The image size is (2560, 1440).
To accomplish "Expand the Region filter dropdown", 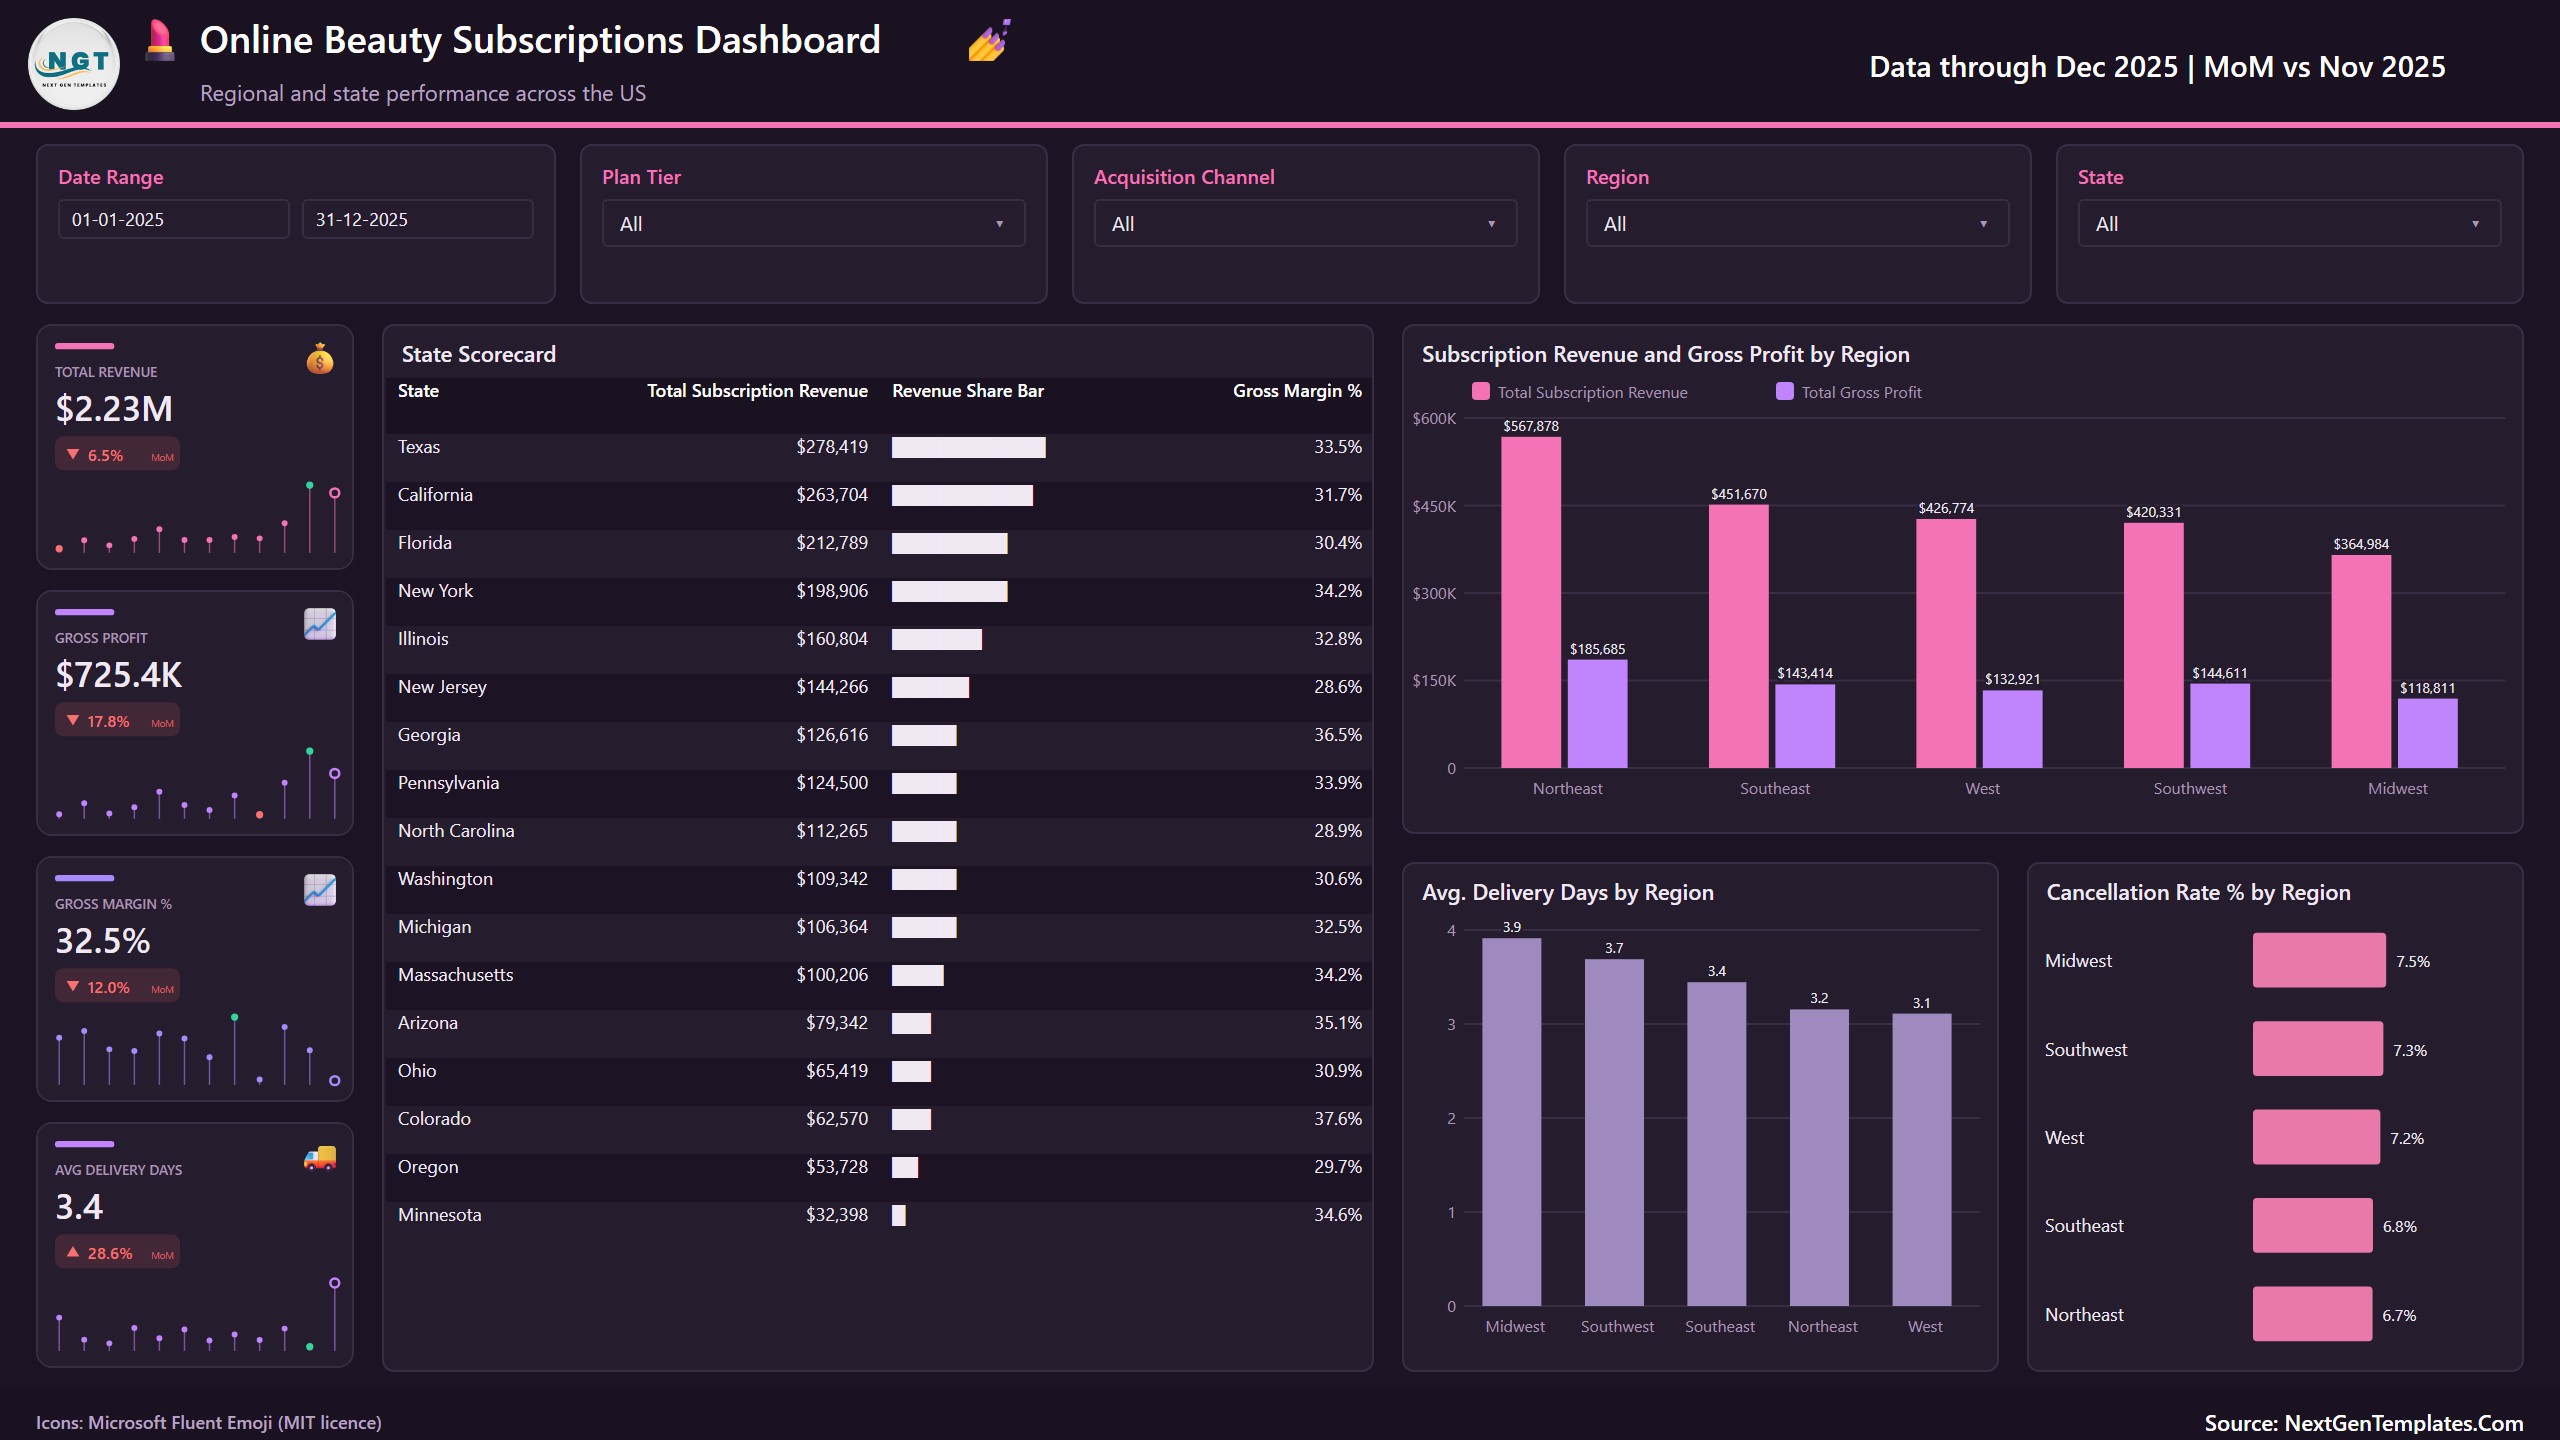I will 1797,223.
